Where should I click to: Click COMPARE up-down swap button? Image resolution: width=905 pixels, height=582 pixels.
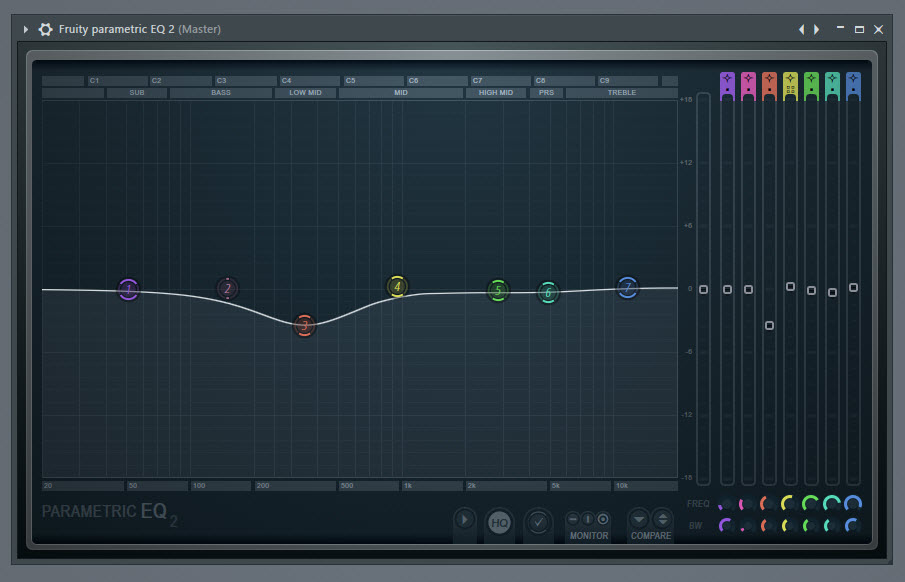click(663, 519)
